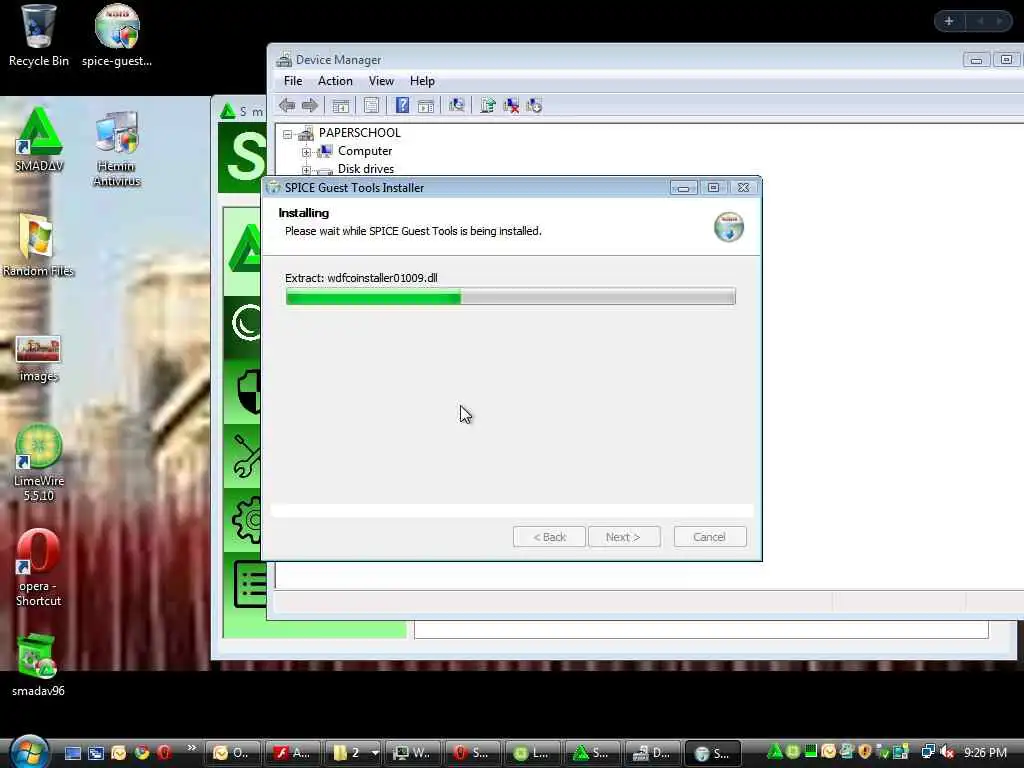Select Disk drives in the device tree

366,168
